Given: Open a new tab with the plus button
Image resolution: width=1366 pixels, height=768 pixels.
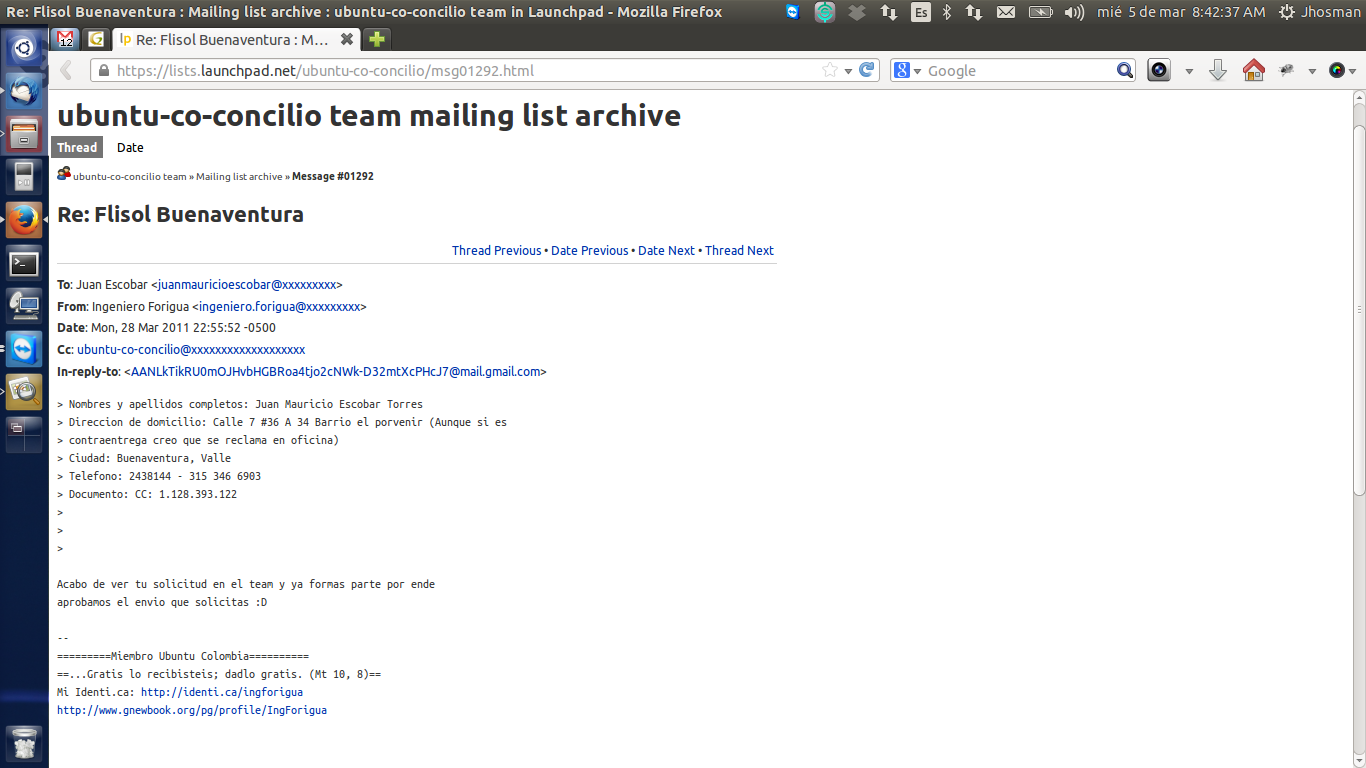Looking at the screenshot, I should pyautogui.click(x=377, y=39).
